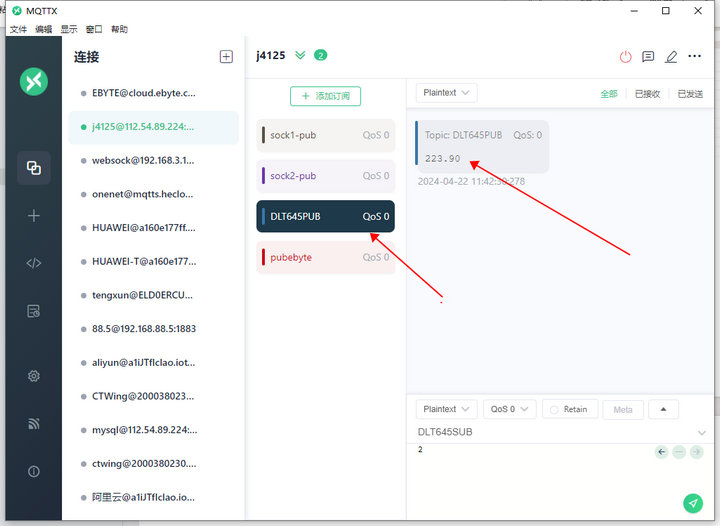Screen dimensions: 720x526
Task: Click the Meta button
Action: [x=622, y=409]
